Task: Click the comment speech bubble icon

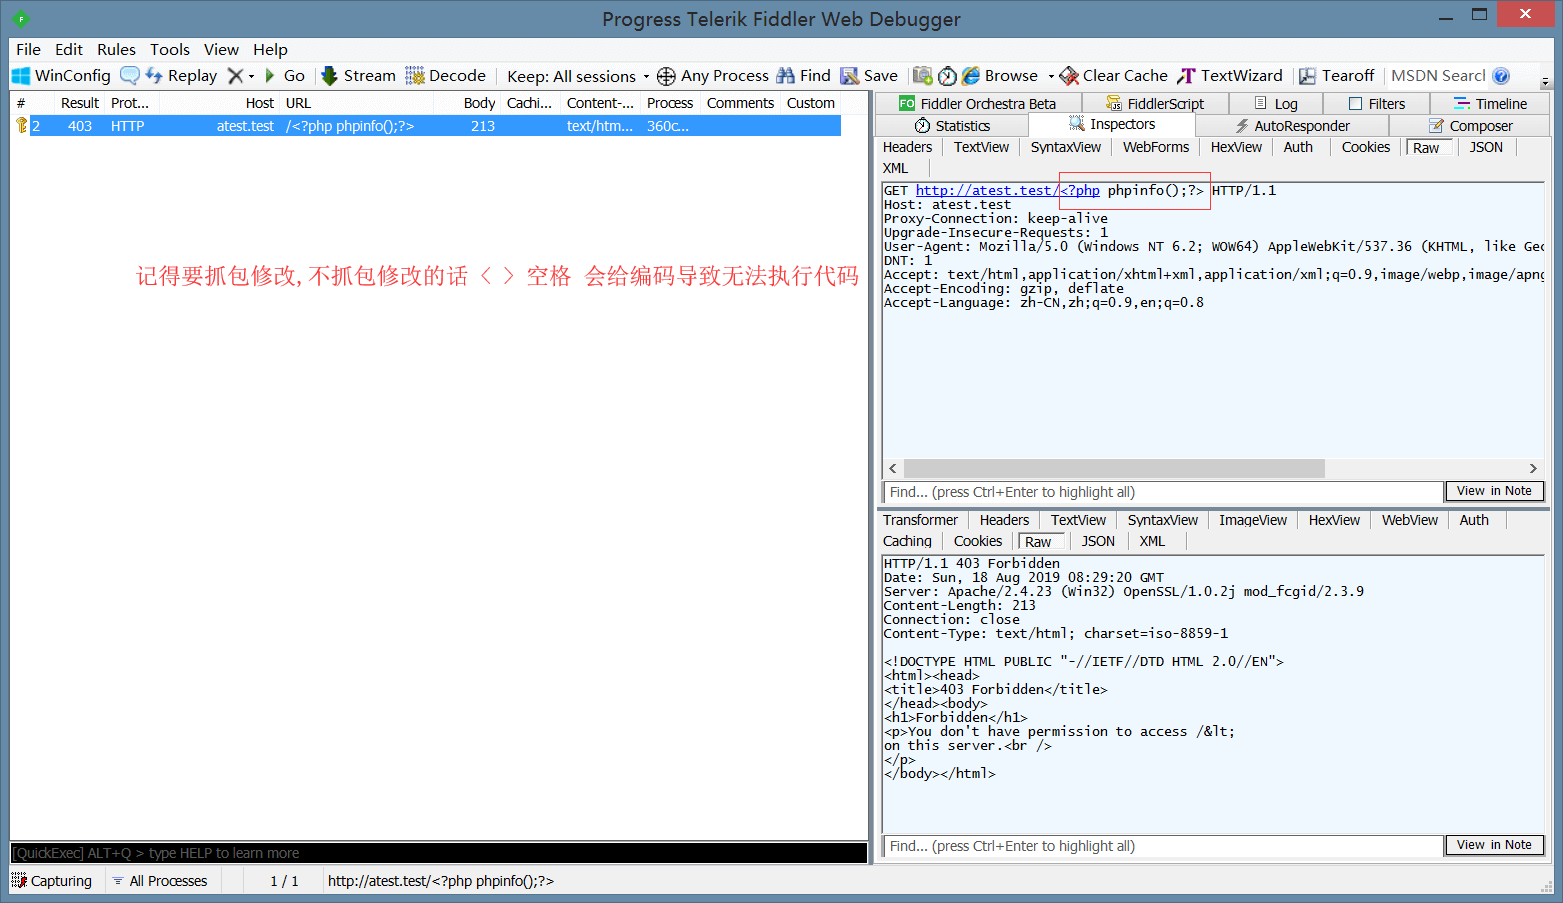Action: 130,76
